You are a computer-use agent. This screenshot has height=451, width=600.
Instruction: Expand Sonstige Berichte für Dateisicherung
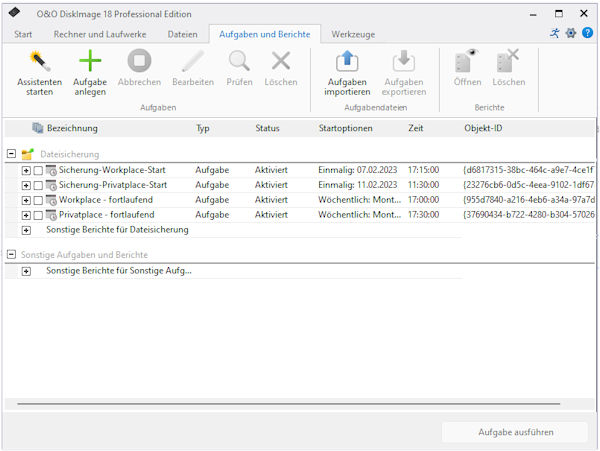(26, 230)
